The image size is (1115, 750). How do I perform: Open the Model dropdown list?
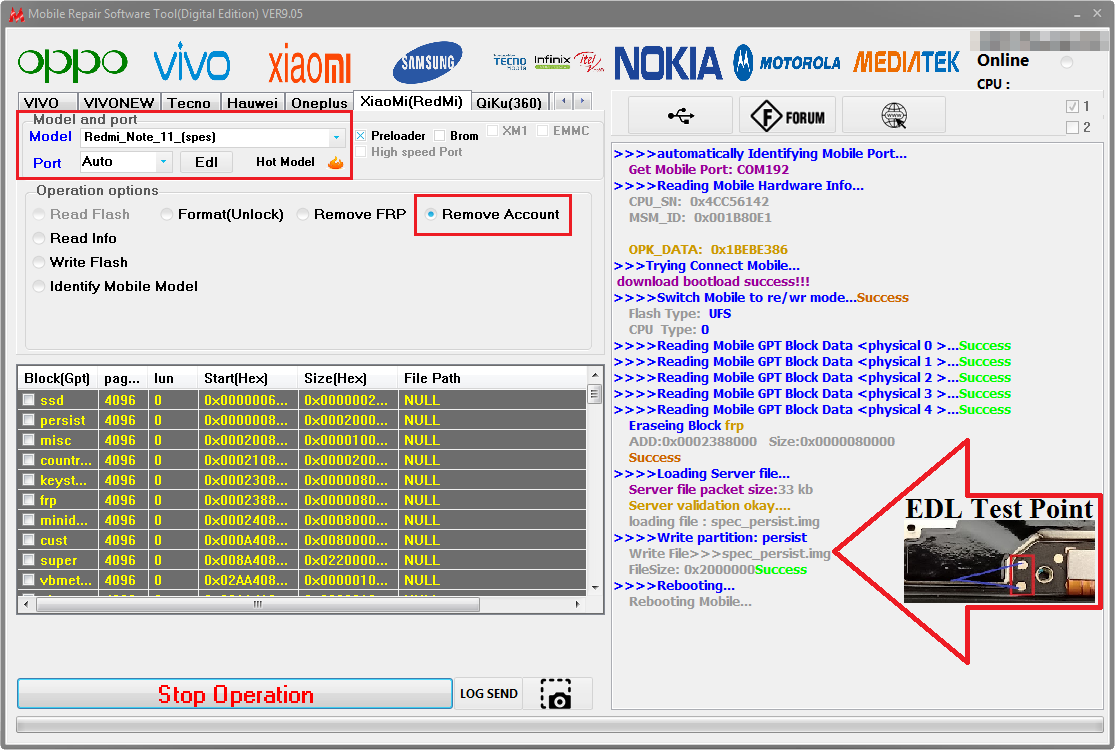tap(336, 137)
